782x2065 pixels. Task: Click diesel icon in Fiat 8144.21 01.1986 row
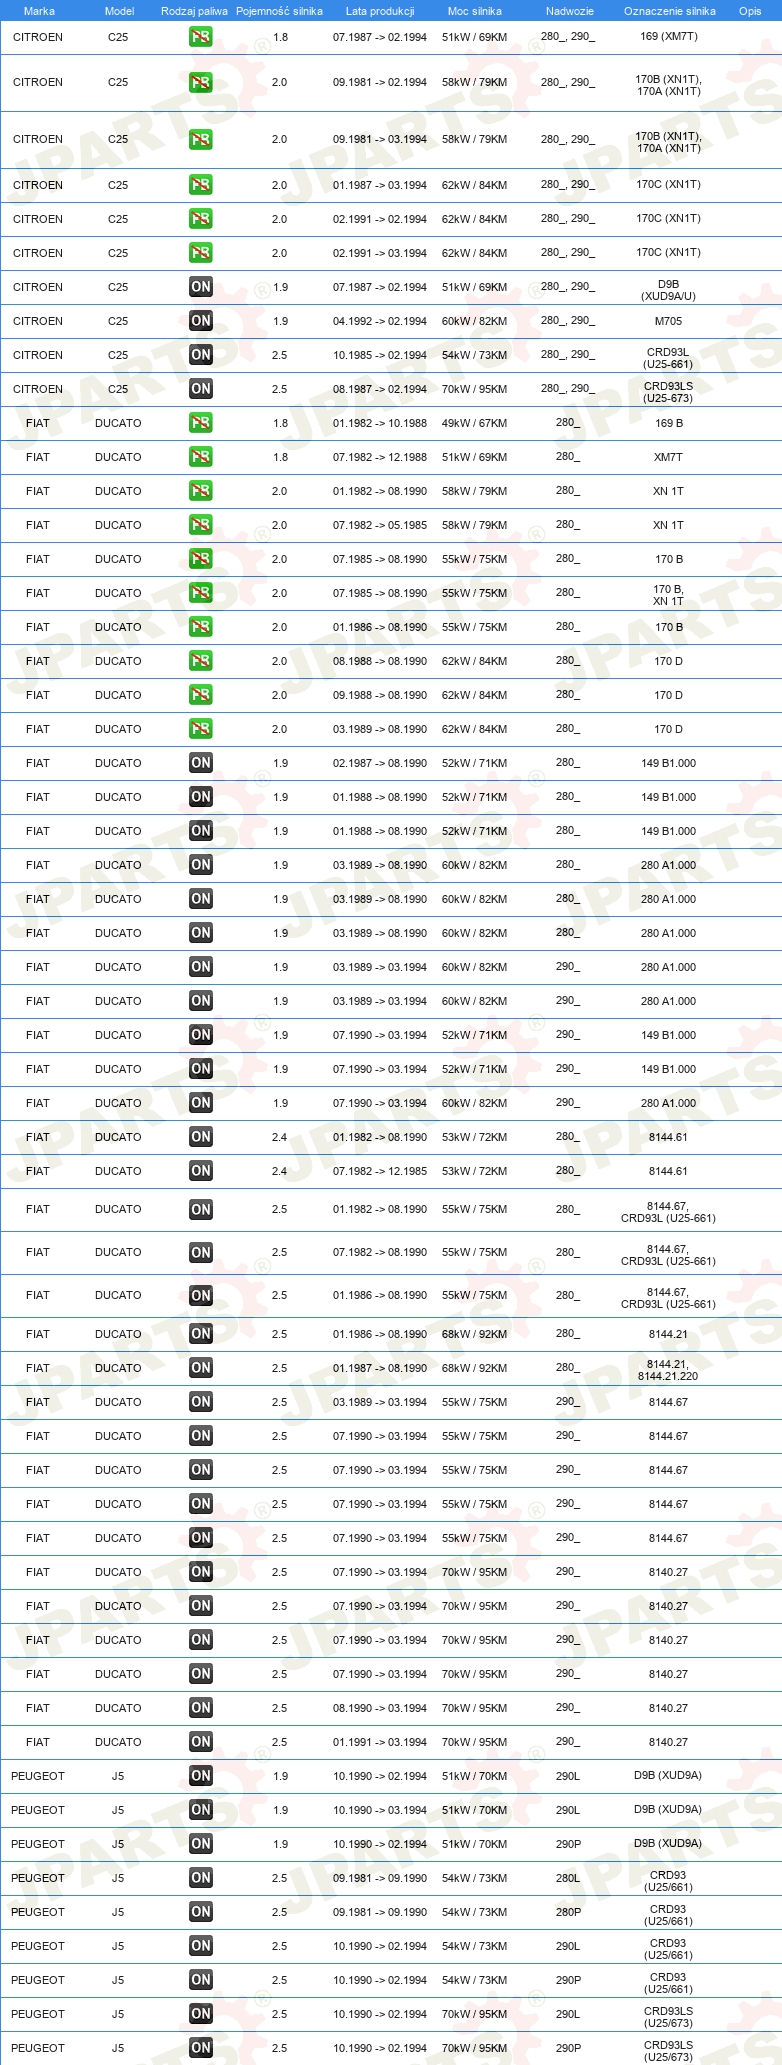(200, 1334)
